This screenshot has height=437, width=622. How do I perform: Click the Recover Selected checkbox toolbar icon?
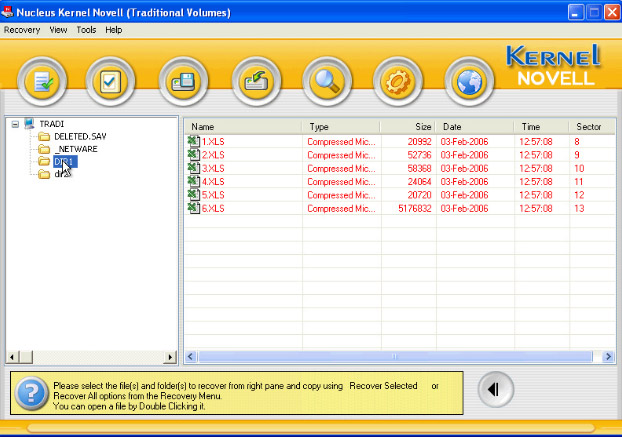coord(110,82)
